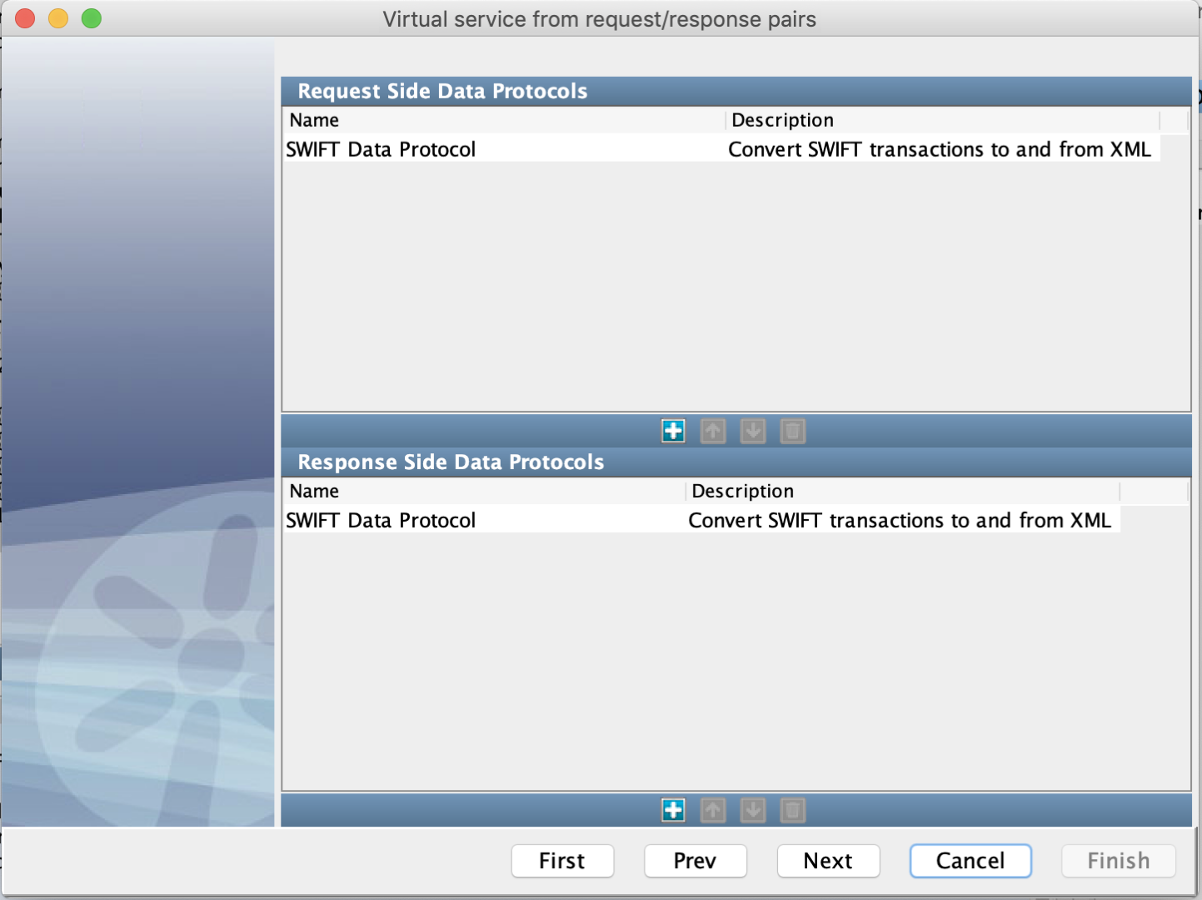Move response side protocol down

pos(753,810)
